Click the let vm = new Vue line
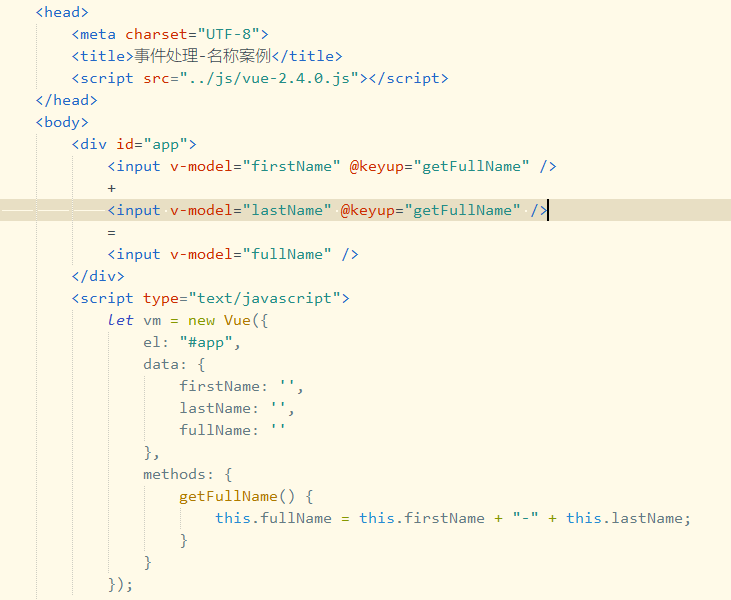 (x=188, y=320)
